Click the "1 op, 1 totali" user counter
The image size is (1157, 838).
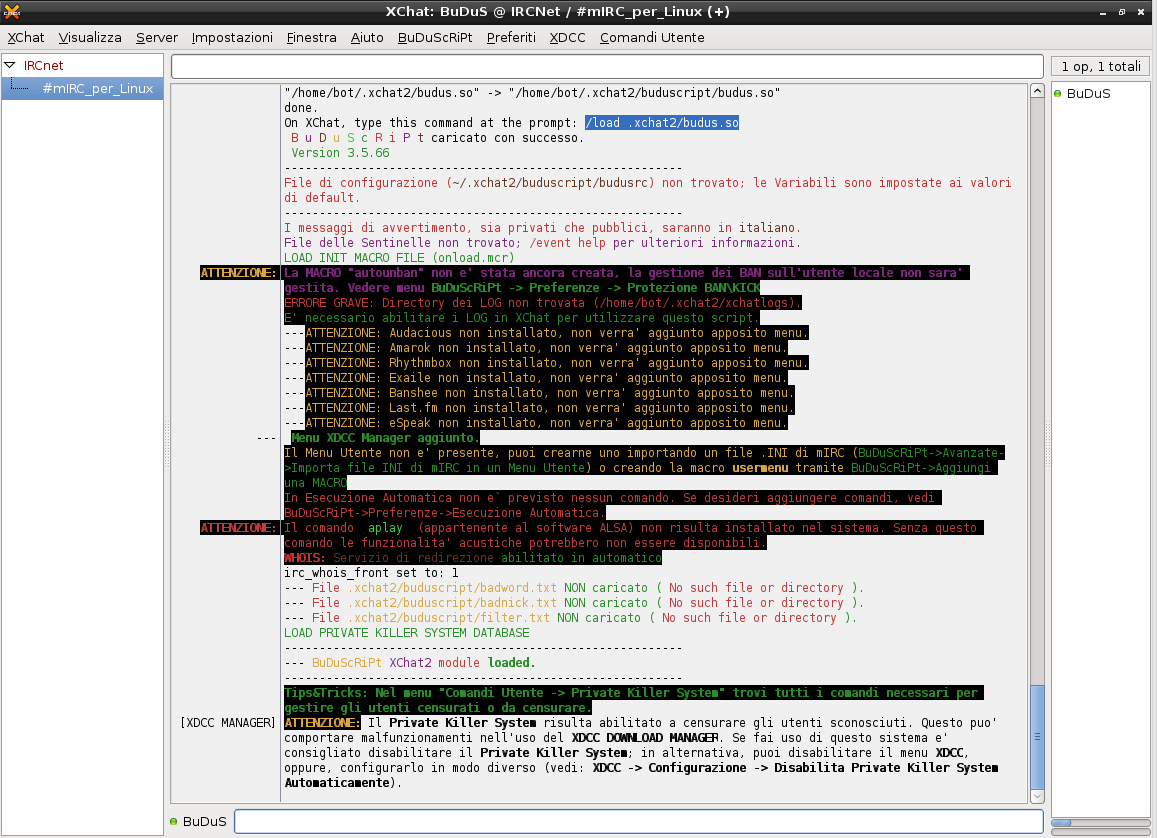(x=1100, y=66)
